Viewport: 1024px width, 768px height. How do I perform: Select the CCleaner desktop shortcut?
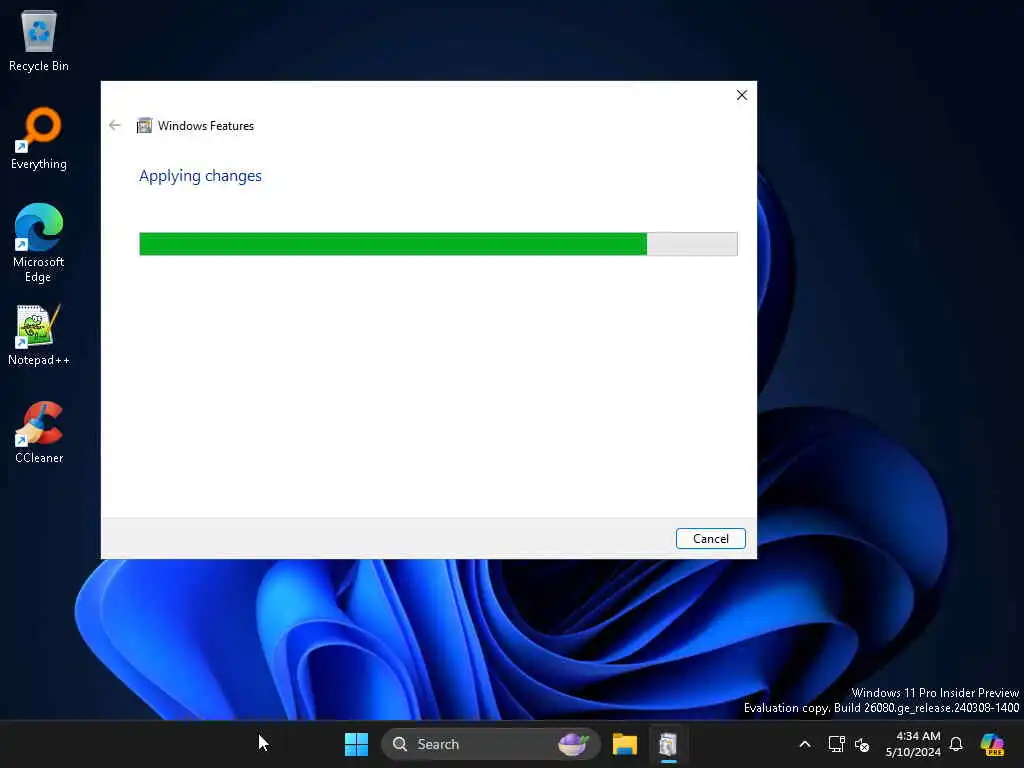(x=39, y=432)
